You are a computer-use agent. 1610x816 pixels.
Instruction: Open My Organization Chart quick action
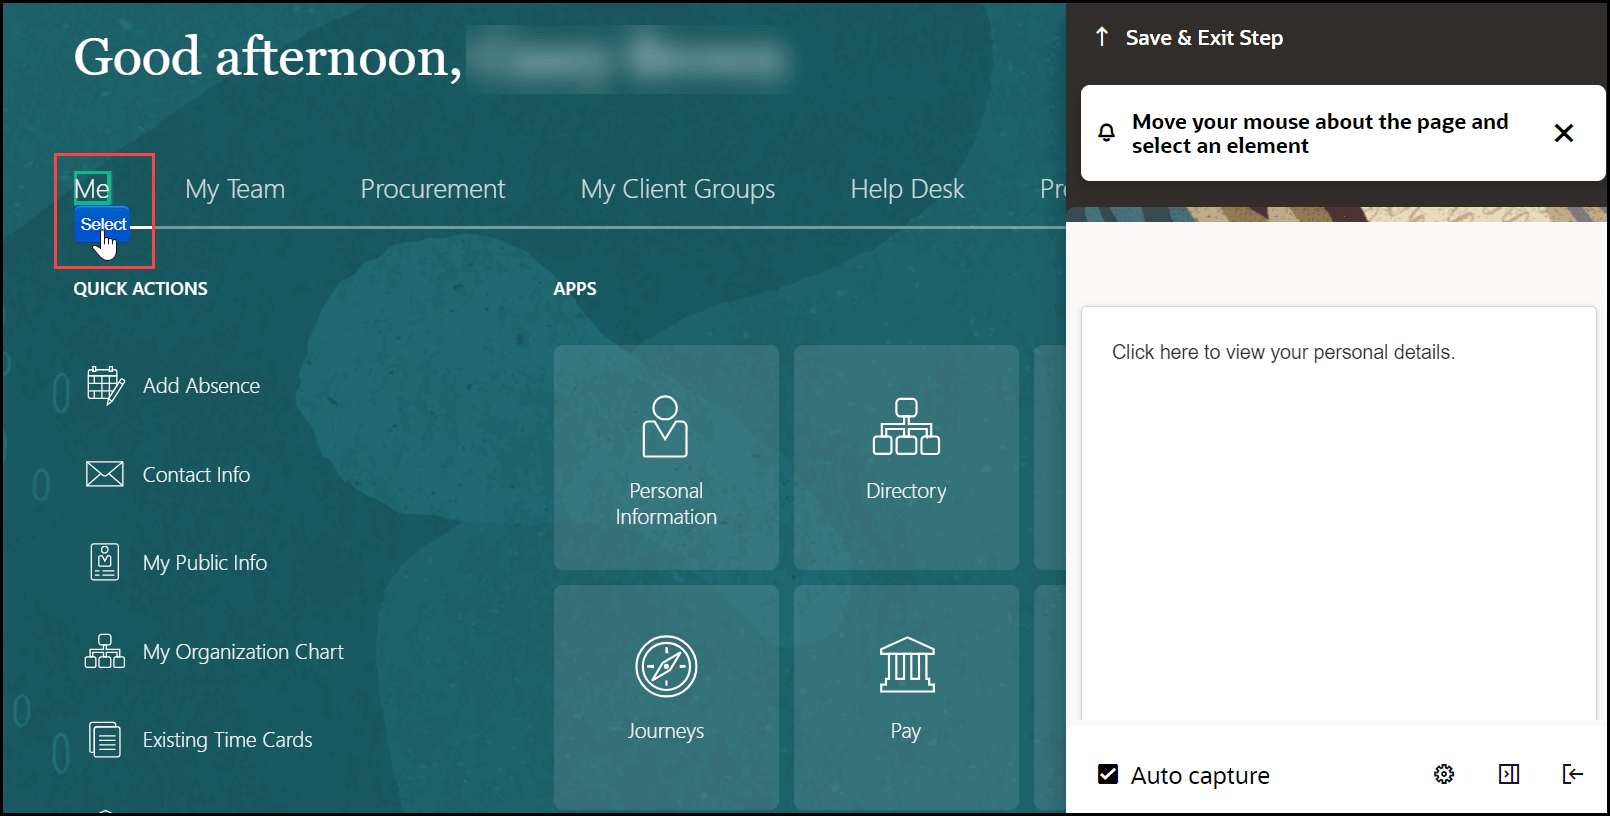243,652
